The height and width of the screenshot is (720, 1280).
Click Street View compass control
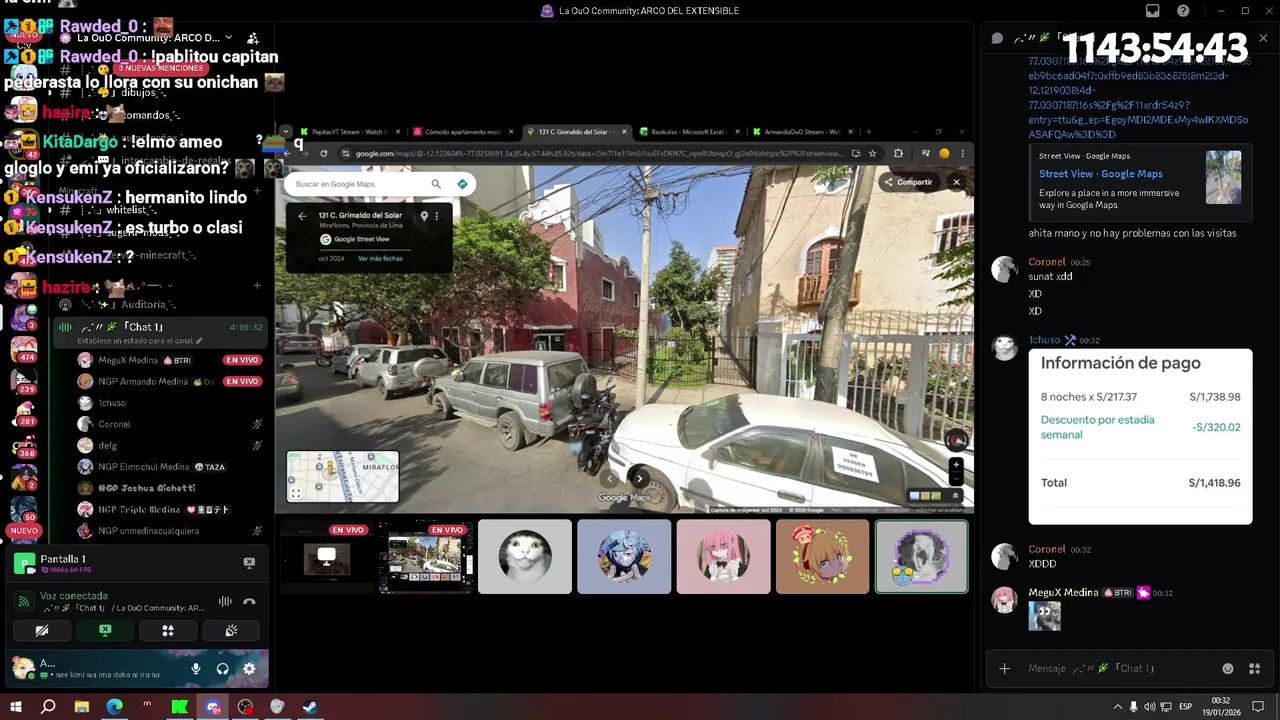[x=956, y=440]
